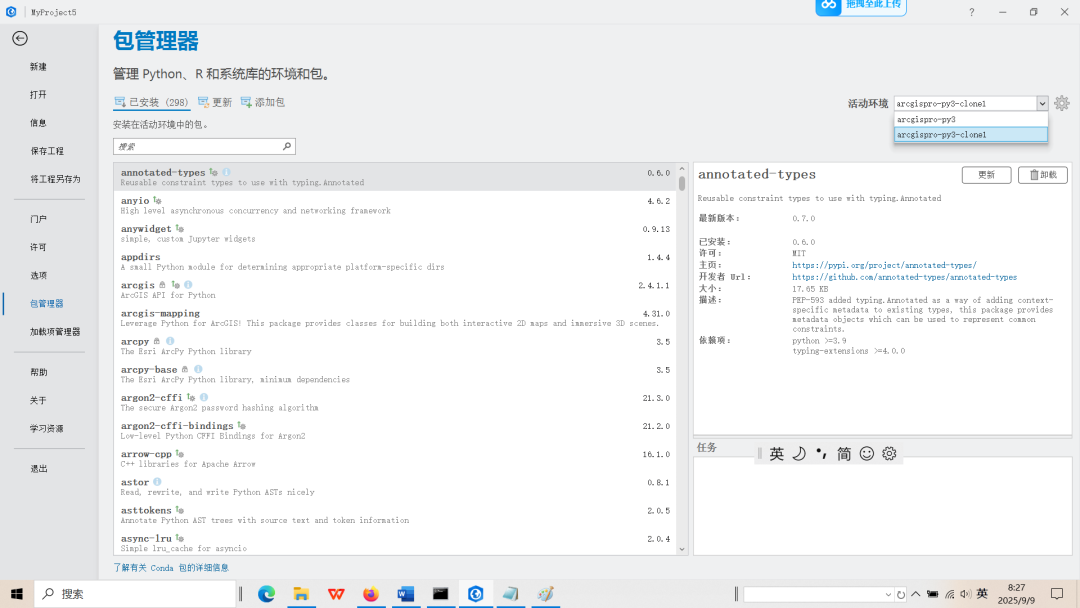The height and width of the screenshot is (608, 1080).
Task: Open notification center icon
Action: [1057, 594]
